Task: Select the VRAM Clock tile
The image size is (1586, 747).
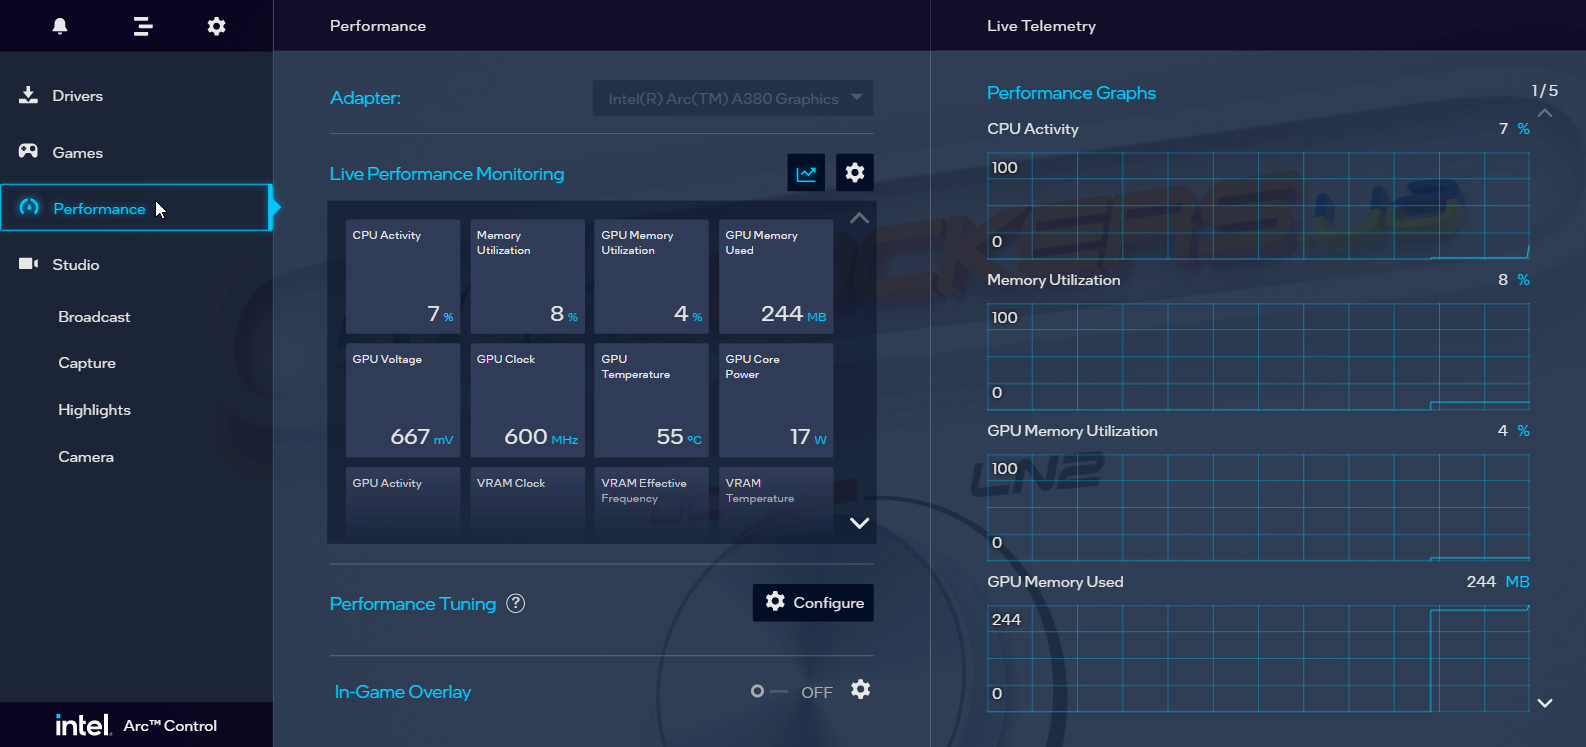Action: coord(527,504)
